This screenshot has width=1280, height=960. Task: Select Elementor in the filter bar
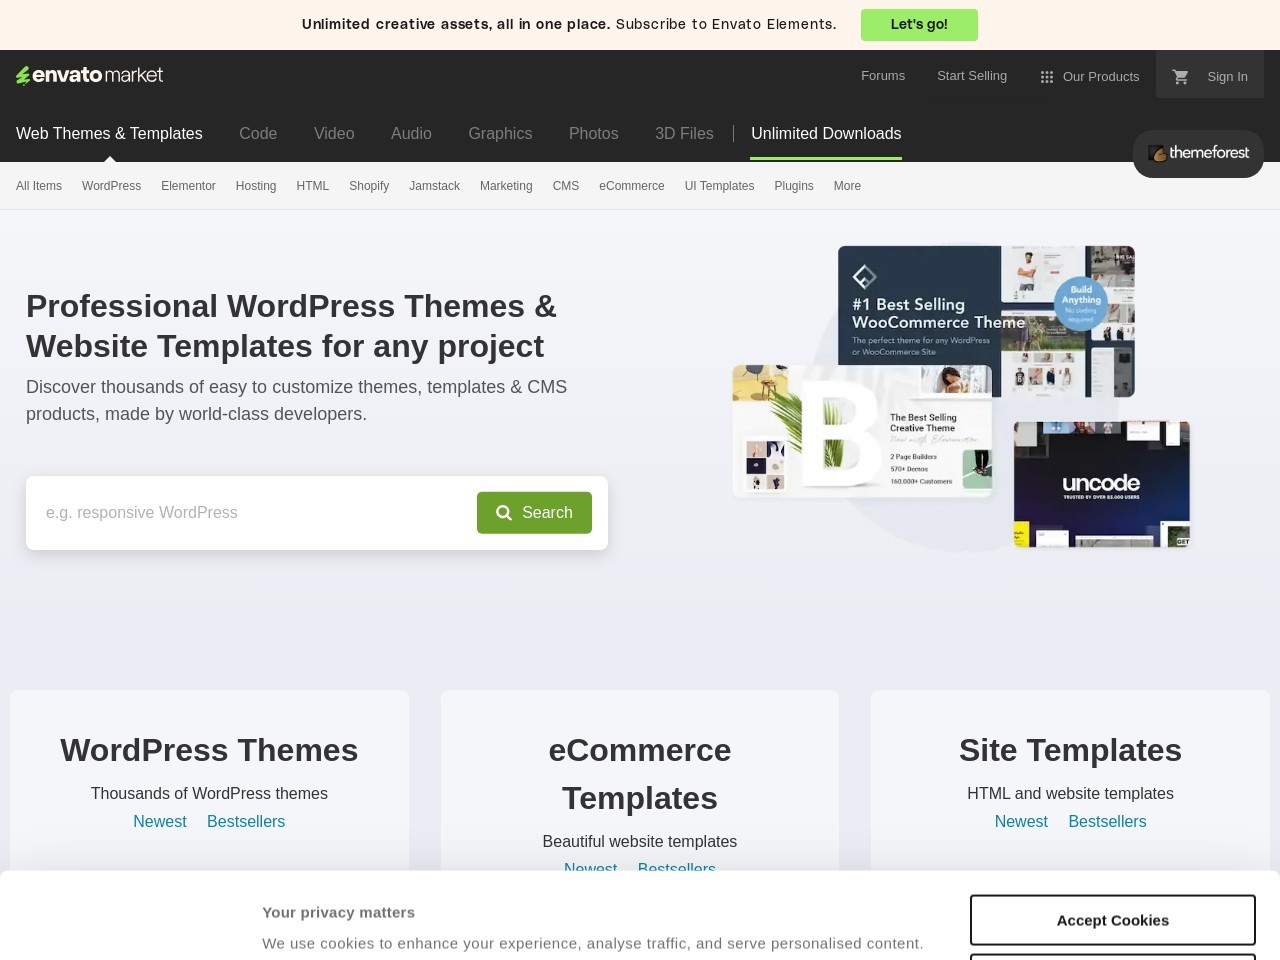[188, 186]
